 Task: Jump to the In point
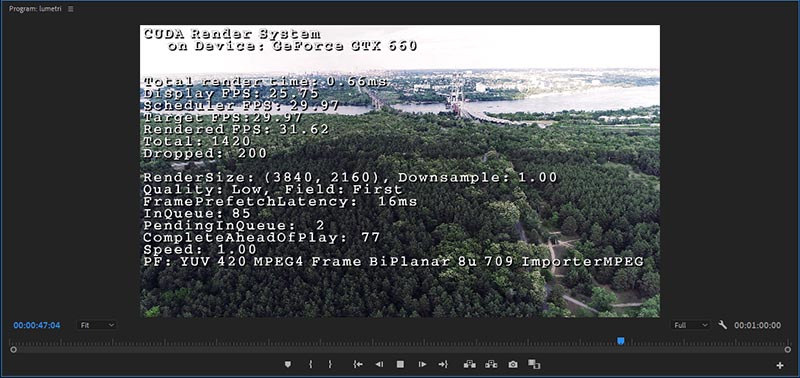(x=358, y=364)
